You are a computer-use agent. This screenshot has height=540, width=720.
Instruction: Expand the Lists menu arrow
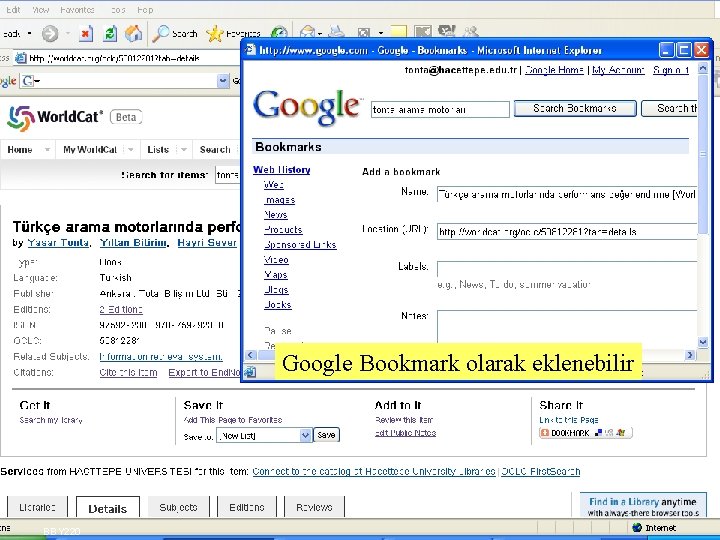[x=184, y=149]
